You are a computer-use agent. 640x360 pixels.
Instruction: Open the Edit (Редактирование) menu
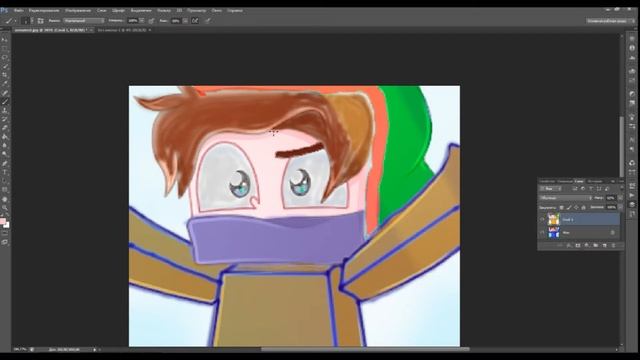point(44,11)
